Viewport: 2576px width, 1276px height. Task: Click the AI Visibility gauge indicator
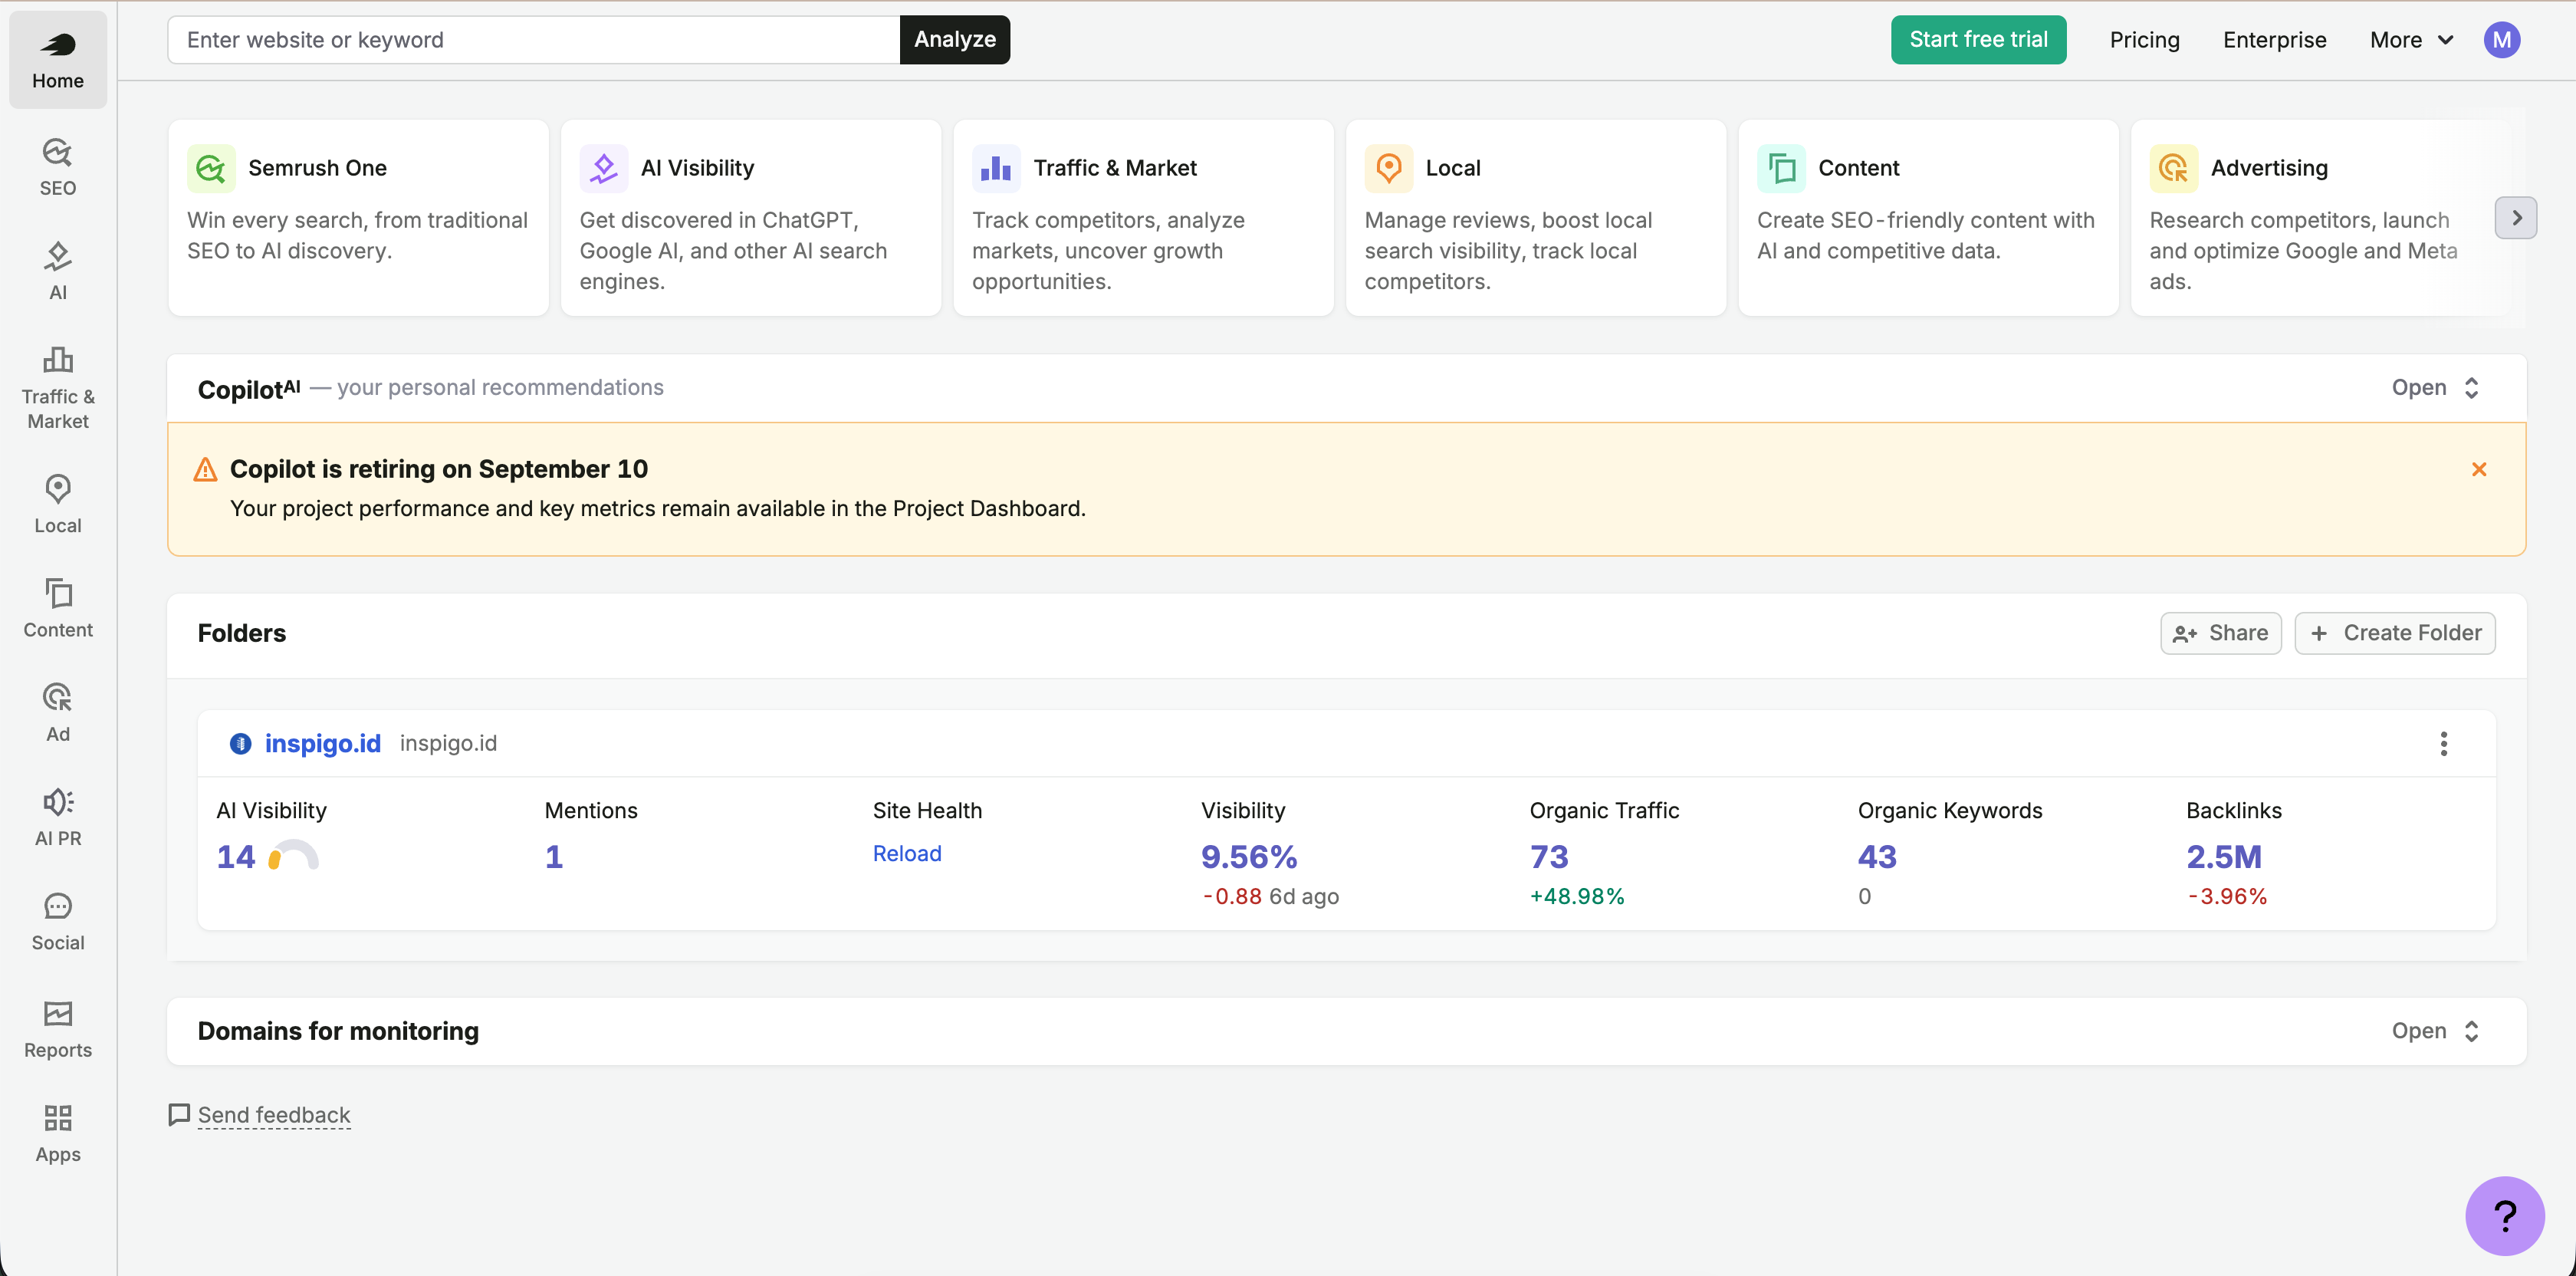(293, 856)
